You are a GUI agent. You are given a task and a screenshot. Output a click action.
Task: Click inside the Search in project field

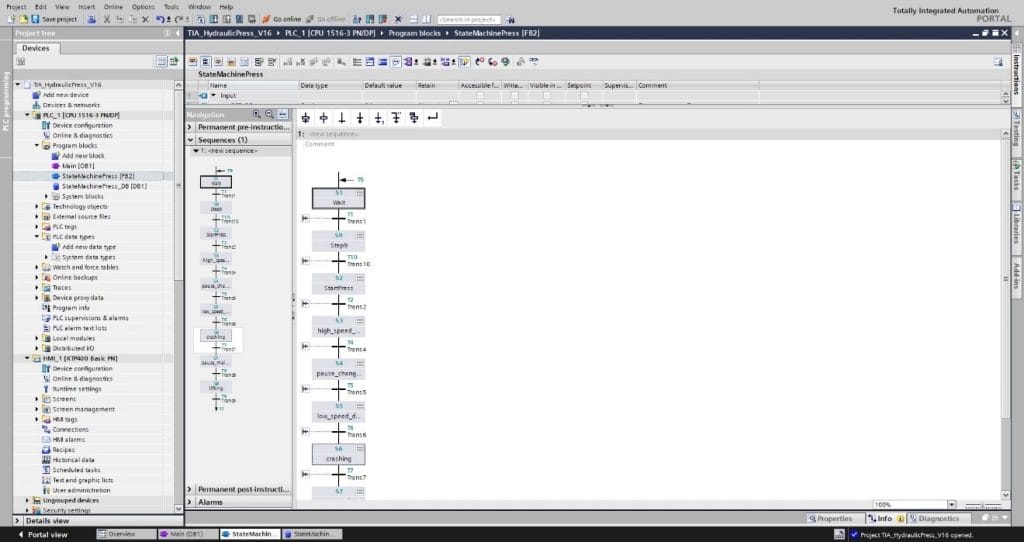coord(469,20)
